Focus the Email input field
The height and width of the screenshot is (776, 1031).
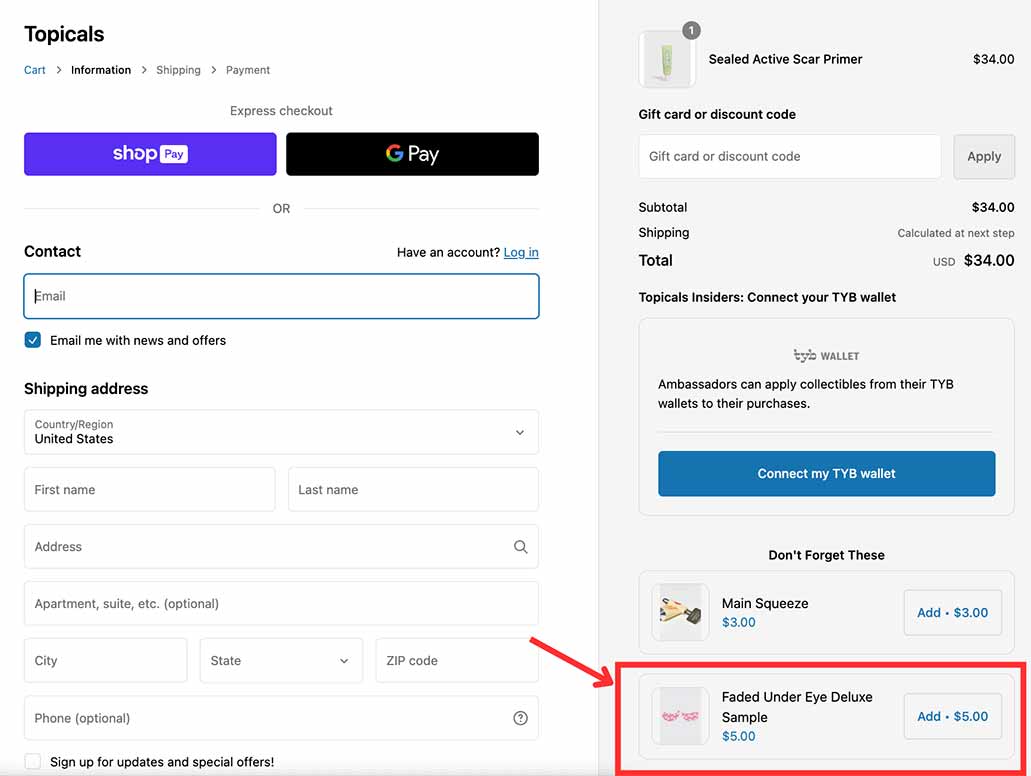click(281, 296)
